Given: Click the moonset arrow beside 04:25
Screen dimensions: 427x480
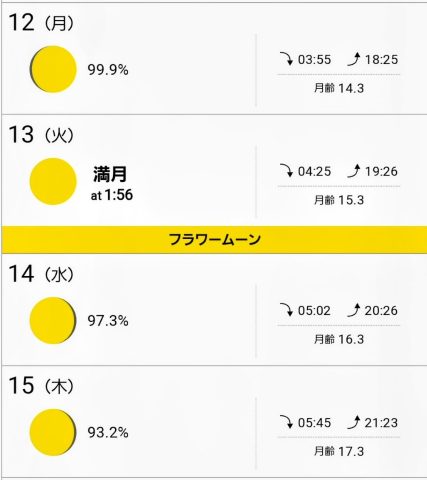Looking at the screenshot, I should click(x=286, y=171).
